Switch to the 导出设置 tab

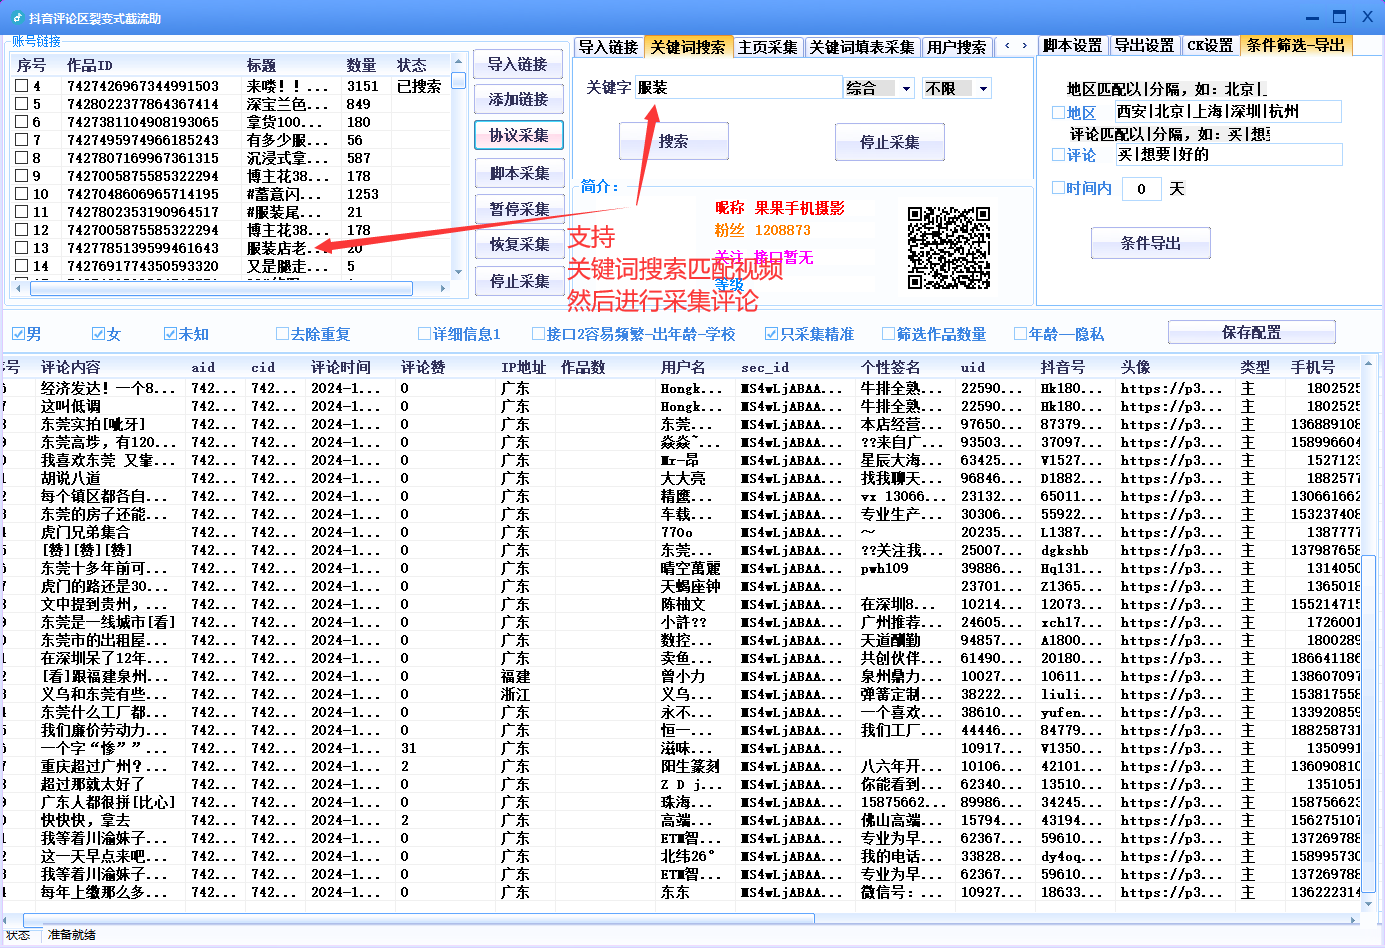pyautogui.click(x=1143, y=46)
